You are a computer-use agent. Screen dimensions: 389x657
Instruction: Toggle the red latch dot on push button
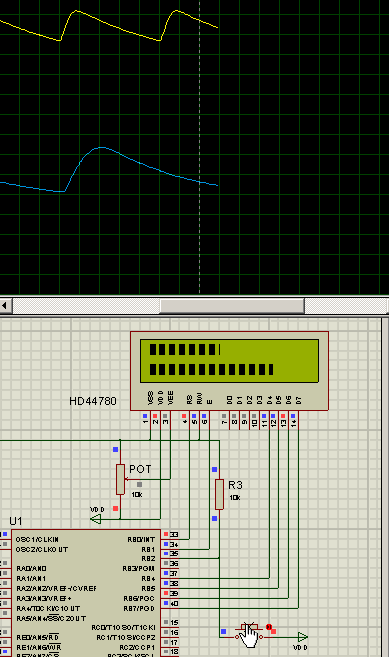(269, 627)
